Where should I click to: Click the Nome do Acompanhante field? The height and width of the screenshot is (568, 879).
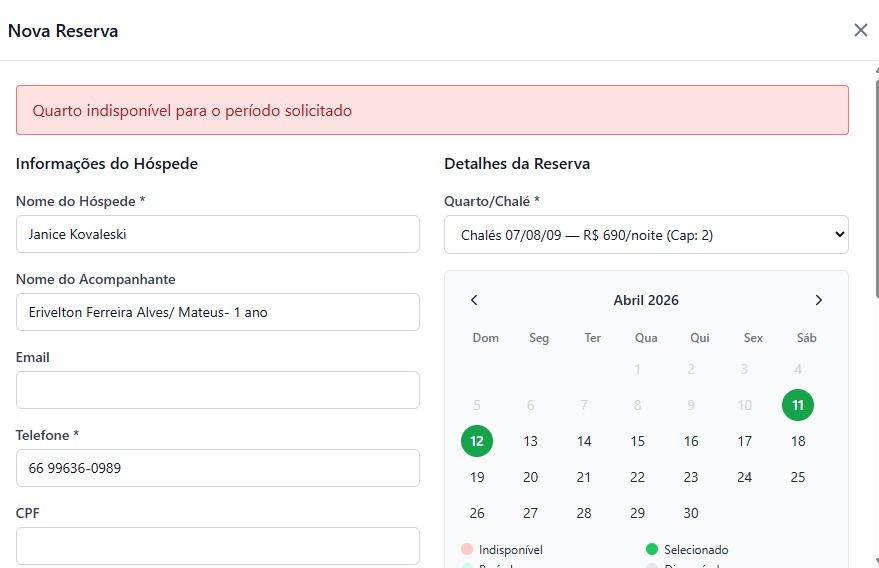tap(217, 312)
